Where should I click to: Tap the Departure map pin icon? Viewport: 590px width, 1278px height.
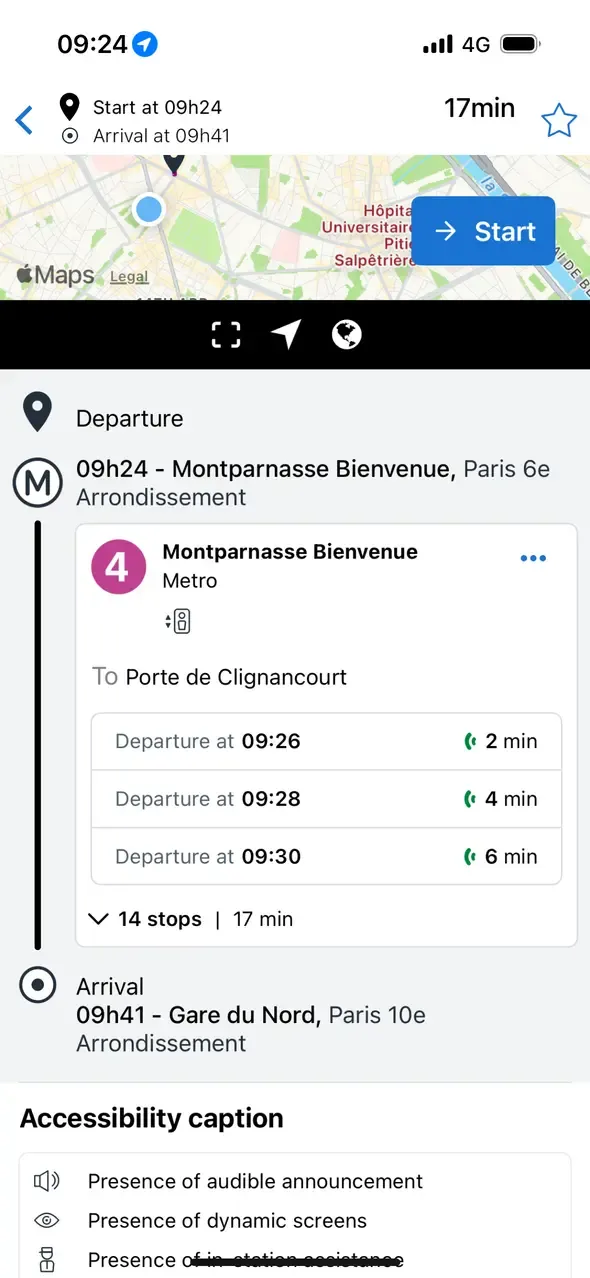pyautogui.click(x=37, y=411)
